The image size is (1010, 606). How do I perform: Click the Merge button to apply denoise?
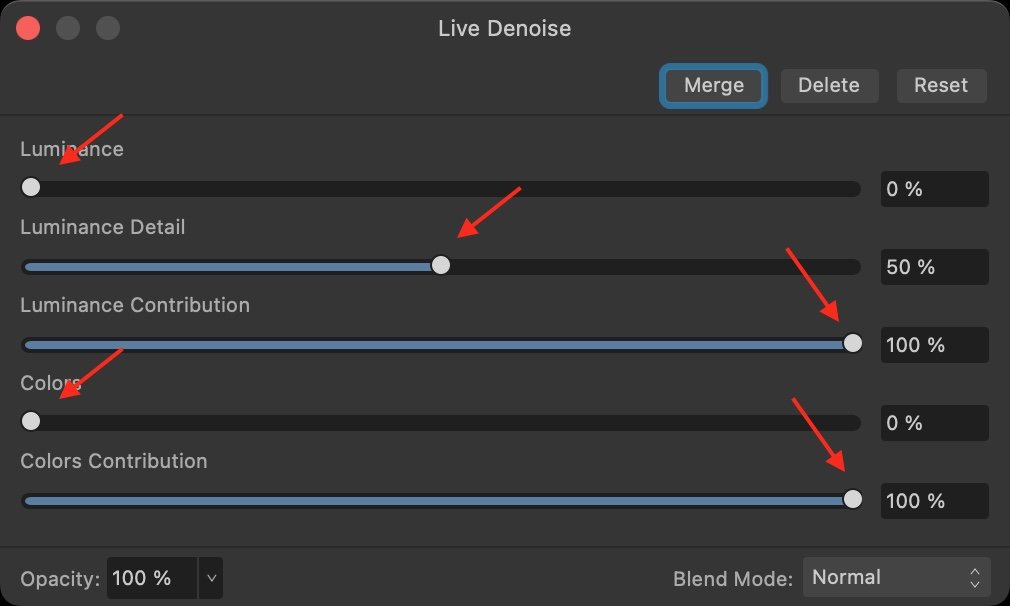[x=712, y=85]
